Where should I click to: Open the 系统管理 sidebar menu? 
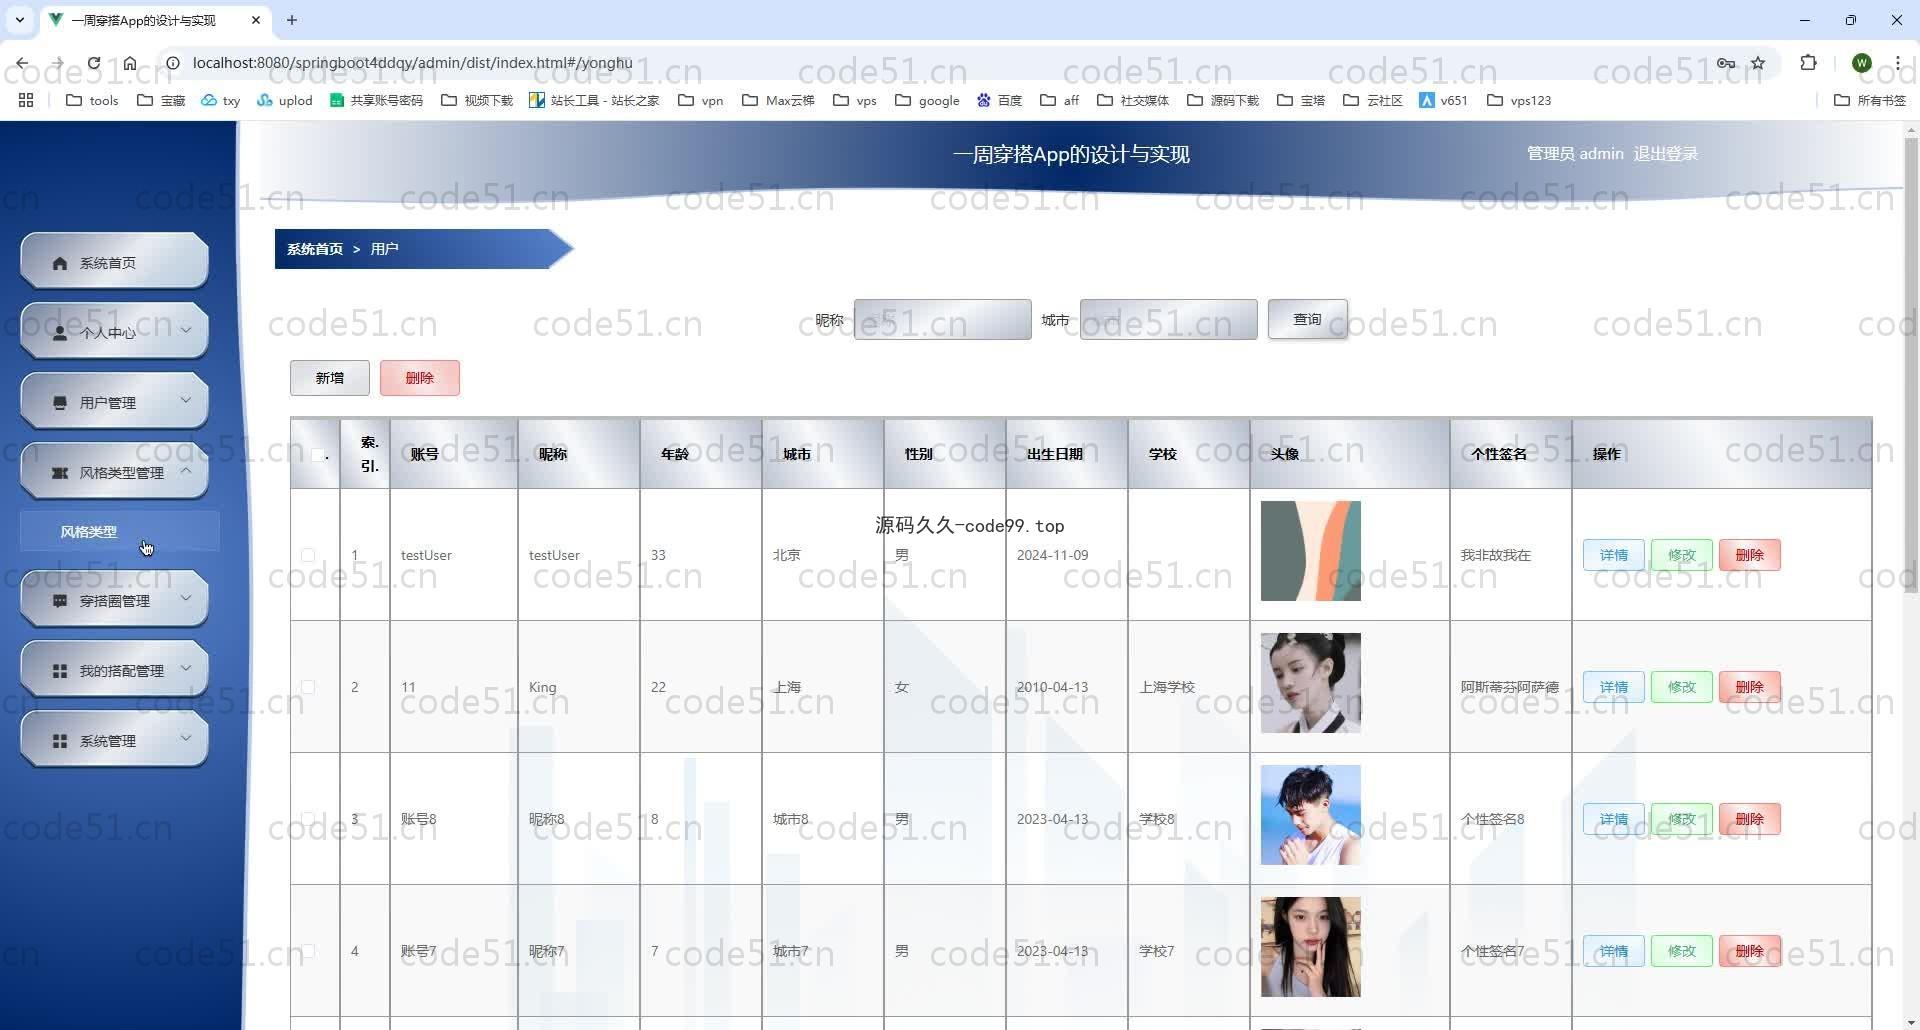click(x=114, y=740)
